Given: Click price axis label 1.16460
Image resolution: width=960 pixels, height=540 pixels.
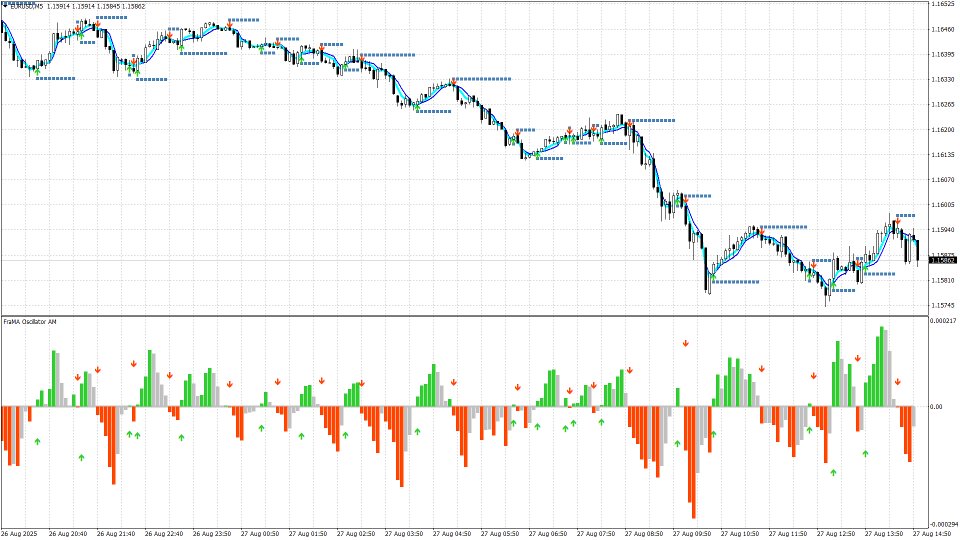Looking at the screenshot, I should click(943, 29).
